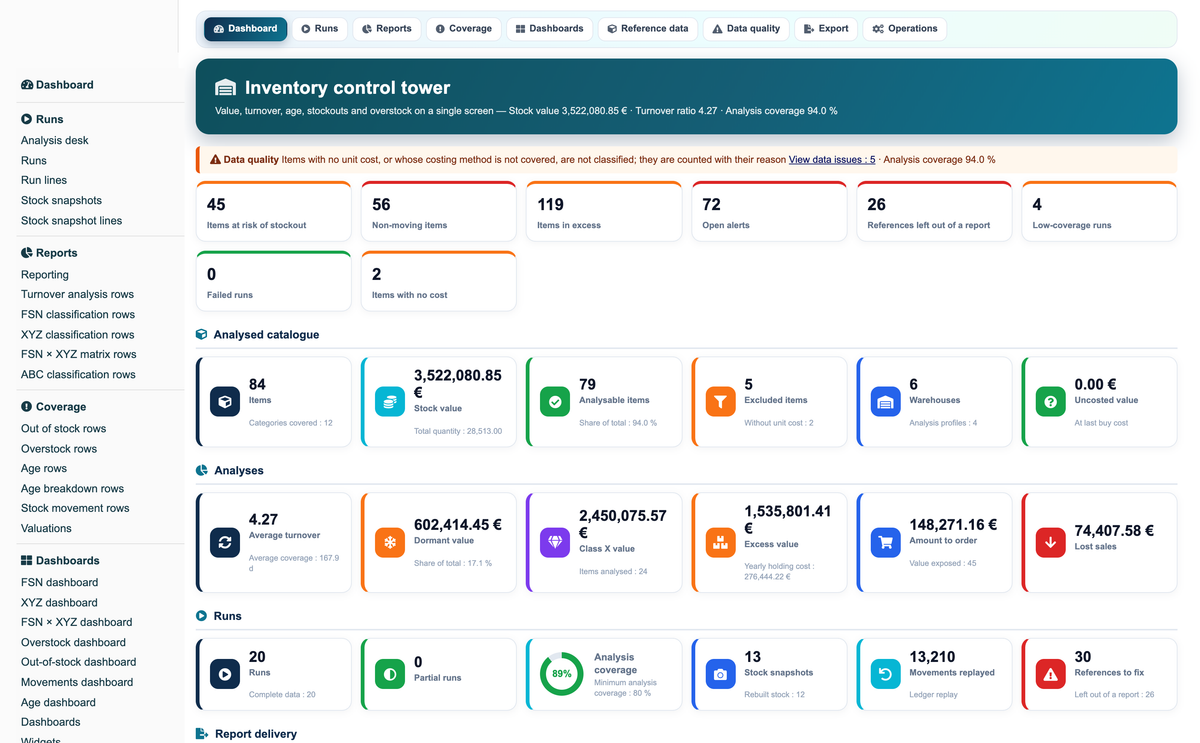
Task: Open the Export tab
Action: pos(826,29)
